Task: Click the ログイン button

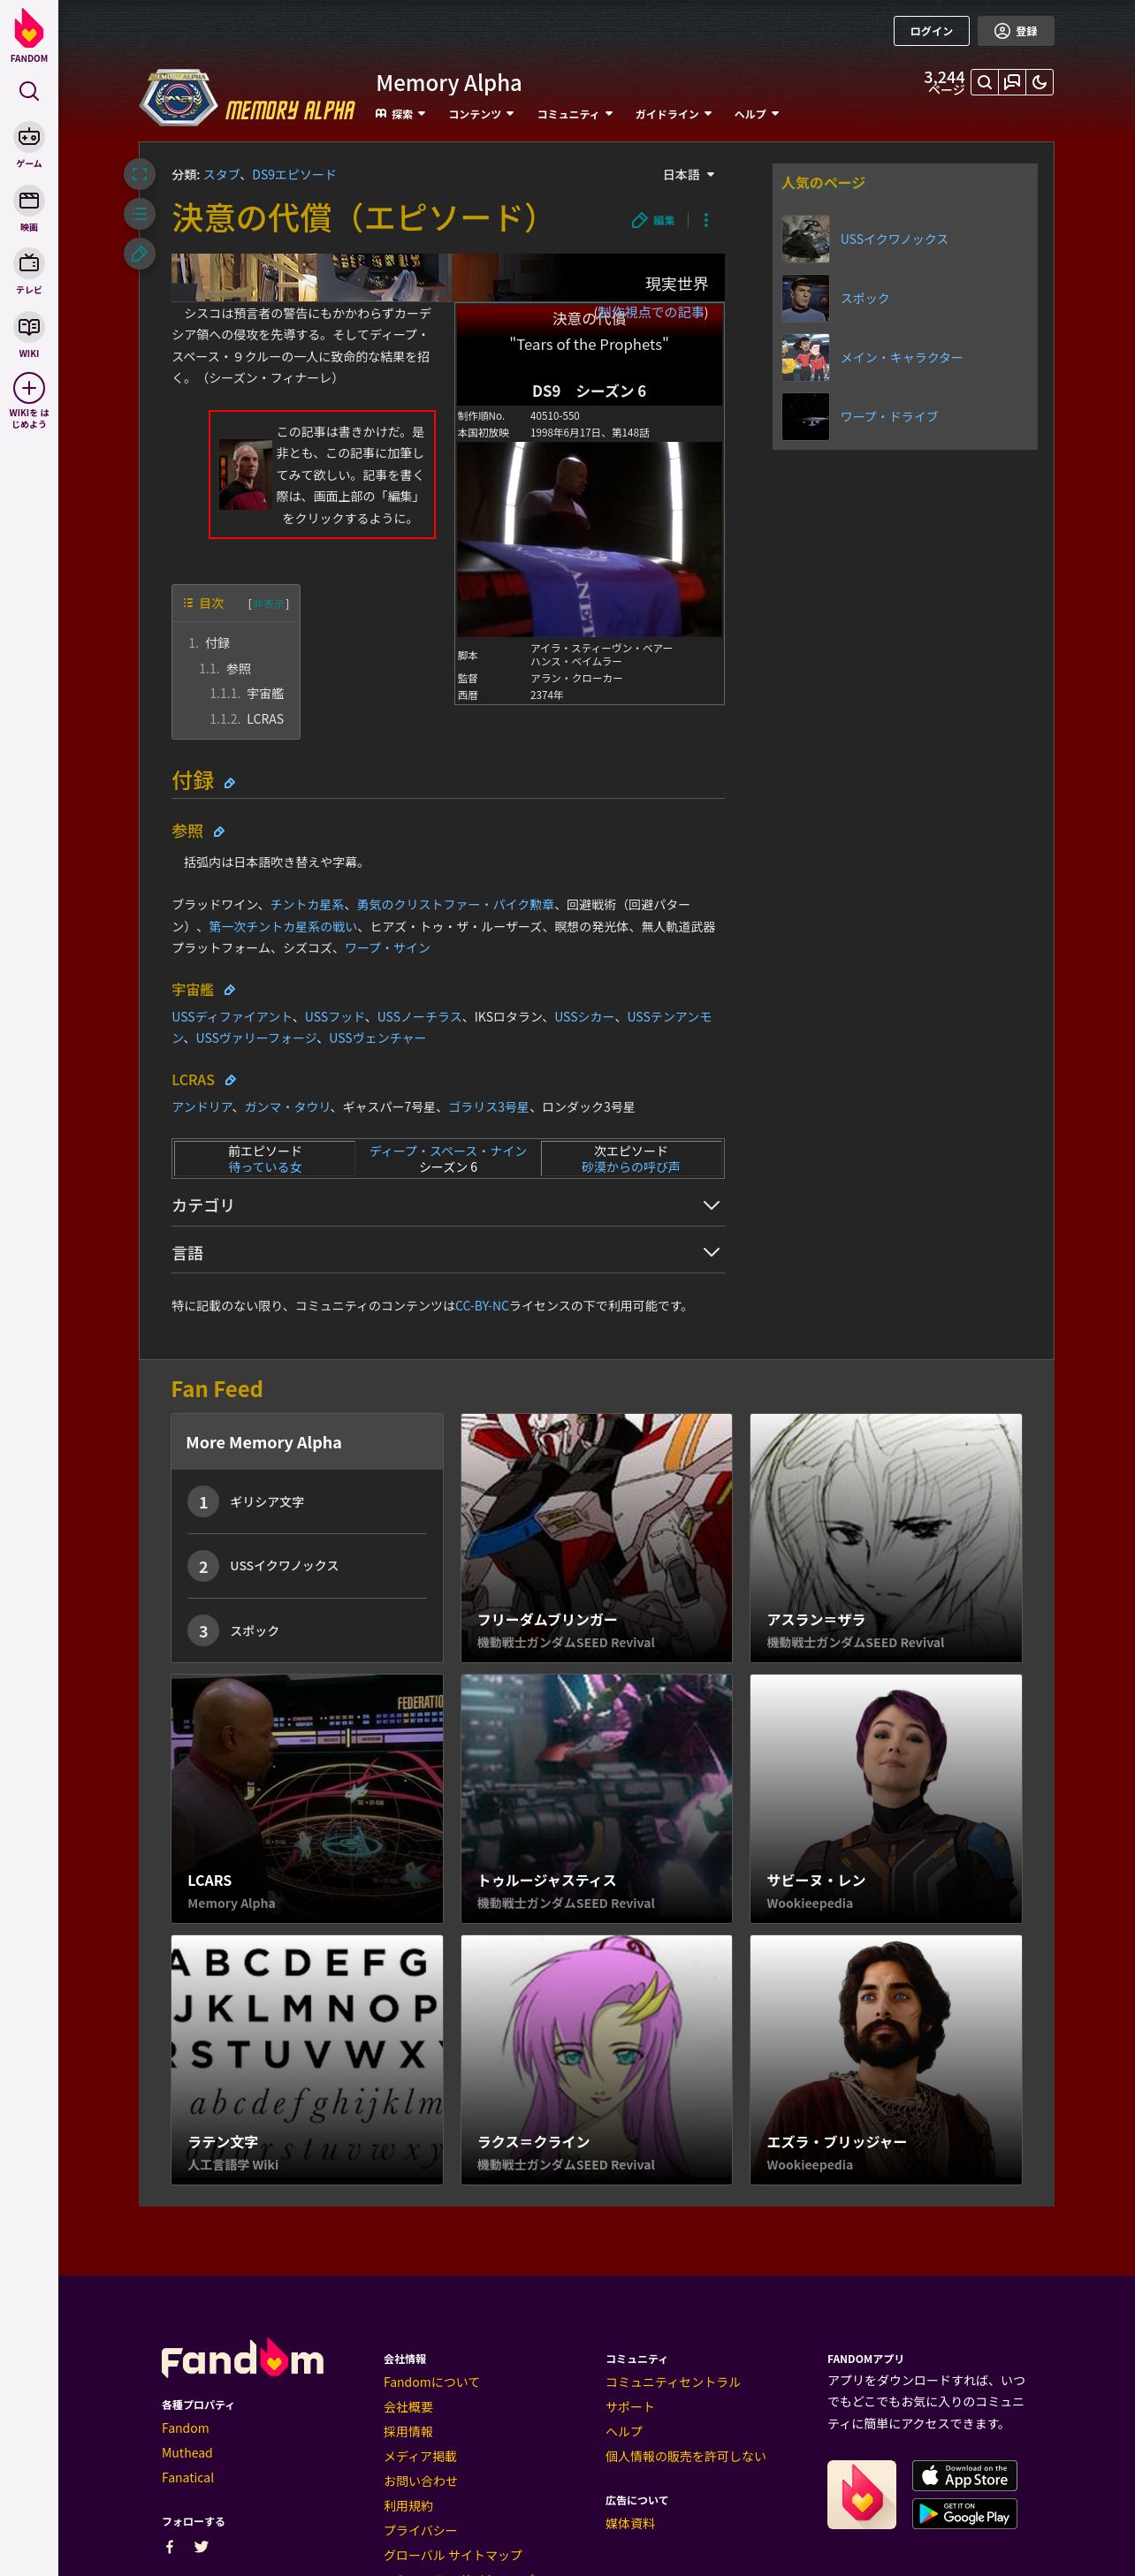Action: 931,31
